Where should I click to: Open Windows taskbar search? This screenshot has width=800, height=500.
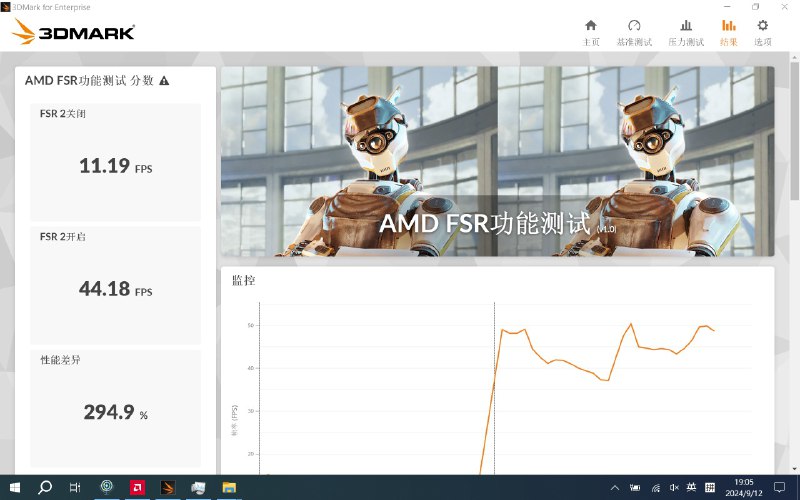click(45, 487)
